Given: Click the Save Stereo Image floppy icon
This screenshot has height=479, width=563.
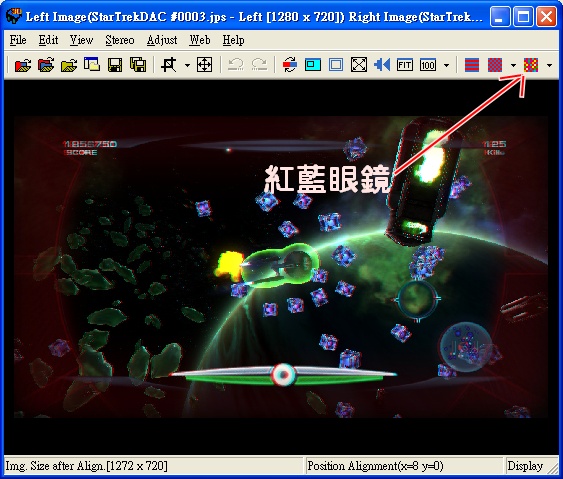Looking at the screenshot, I should tap(115, 65).
